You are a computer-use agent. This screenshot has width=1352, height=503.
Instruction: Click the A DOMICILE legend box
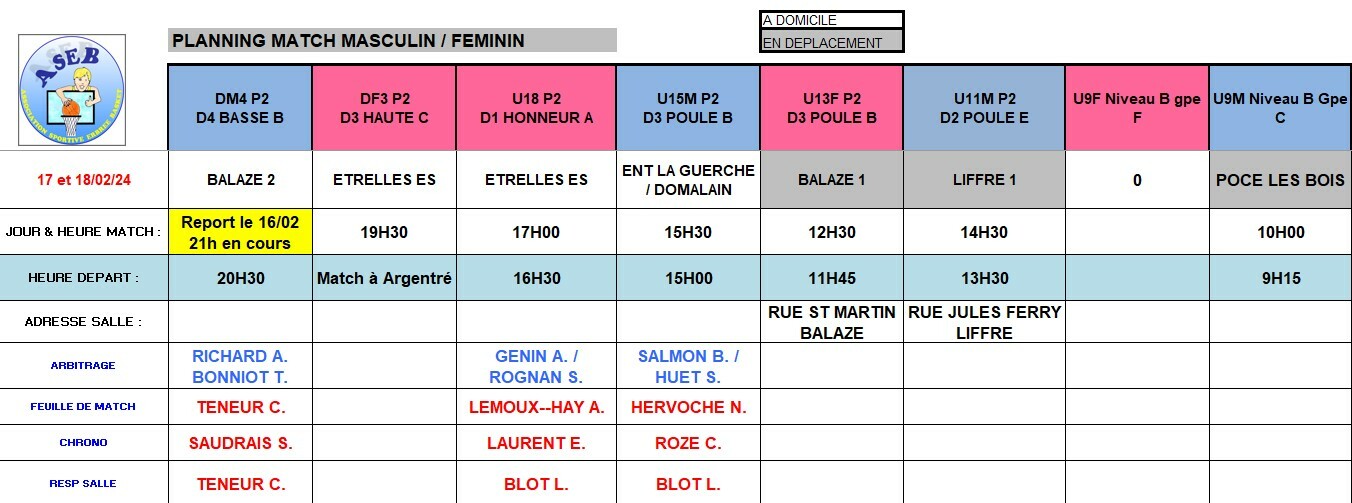pyautogui.click(x=831, y=20)
